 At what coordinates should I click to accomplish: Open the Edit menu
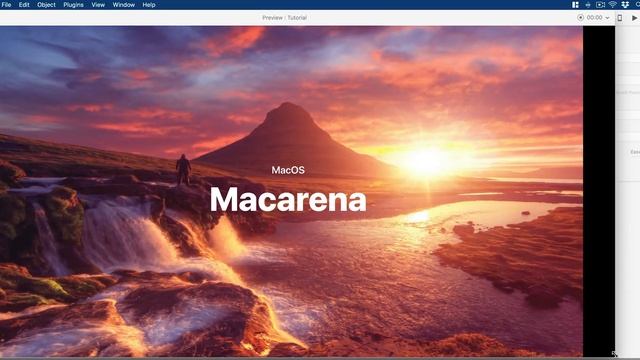(x=24, y=5)
